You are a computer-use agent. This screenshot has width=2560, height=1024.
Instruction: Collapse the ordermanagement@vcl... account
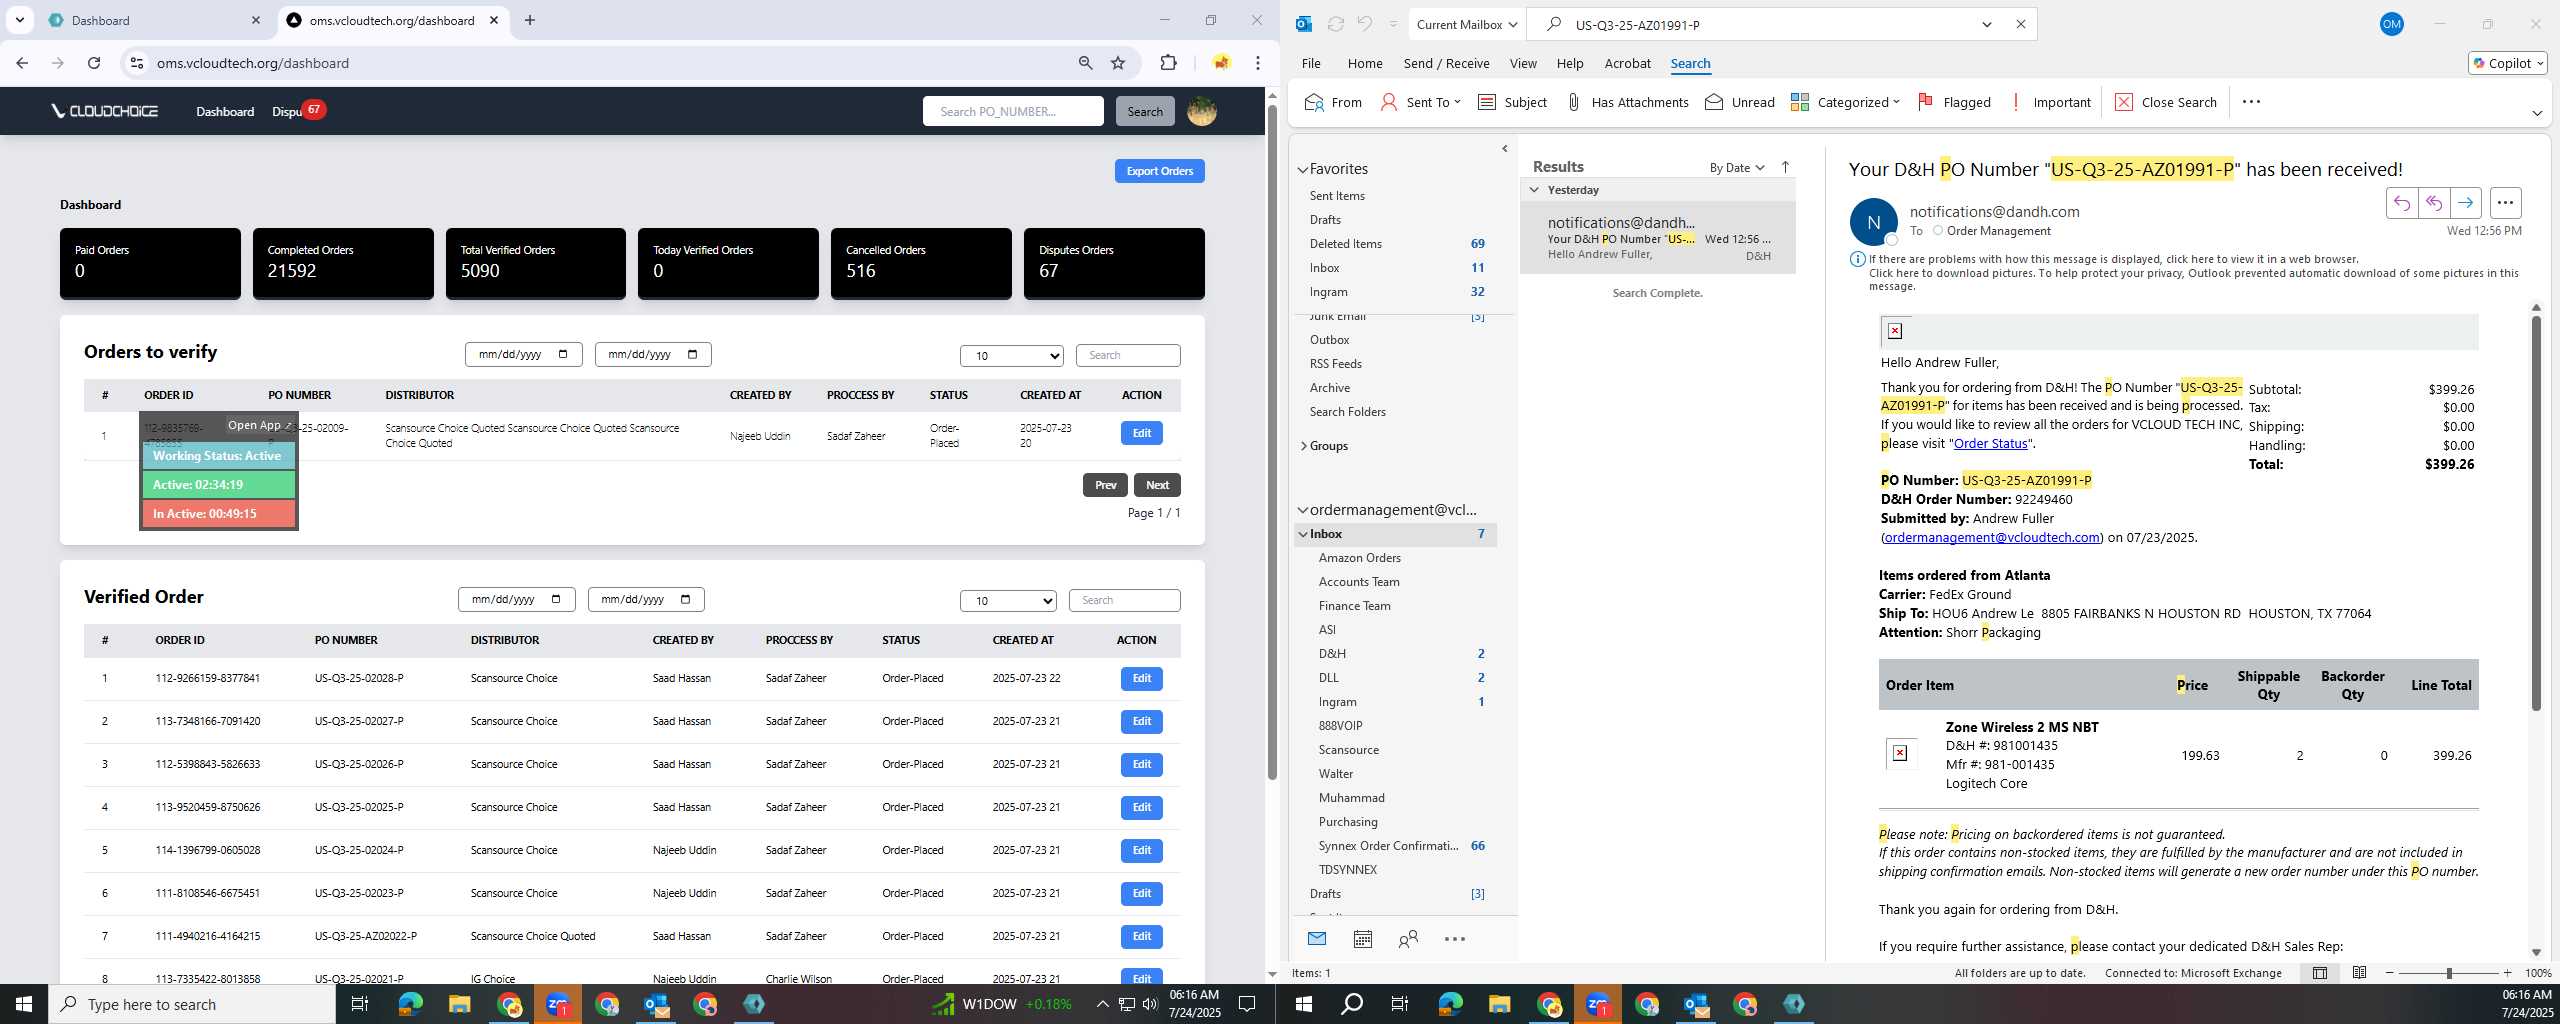pos(1303,510)
